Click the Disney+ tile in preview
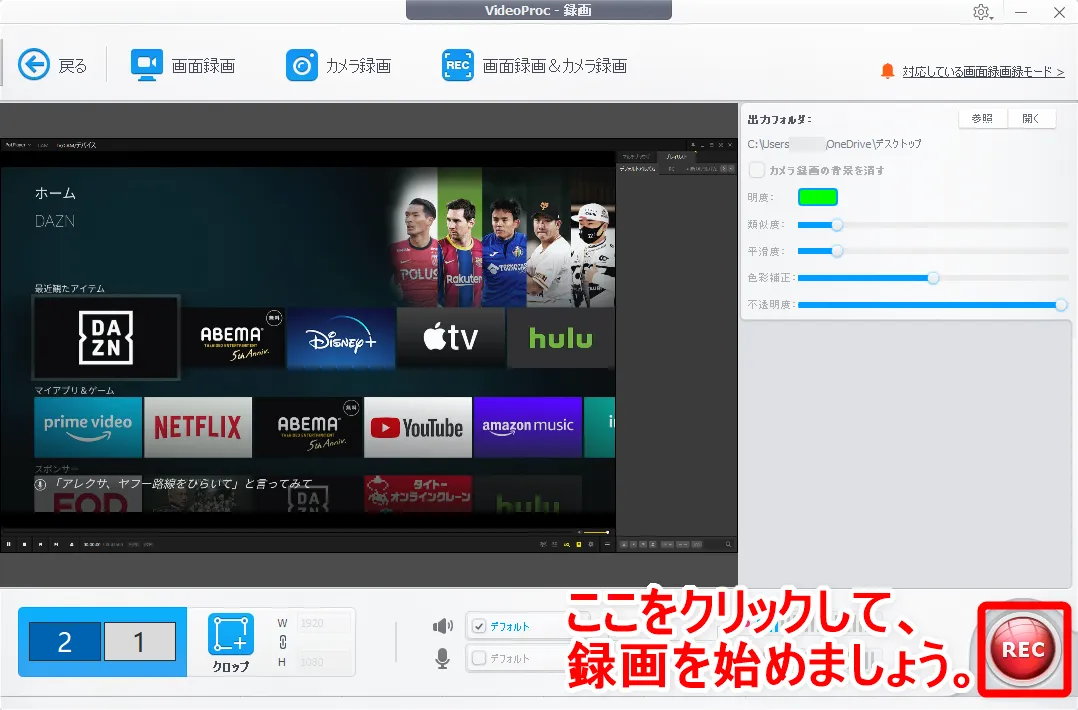 (341, 338)
